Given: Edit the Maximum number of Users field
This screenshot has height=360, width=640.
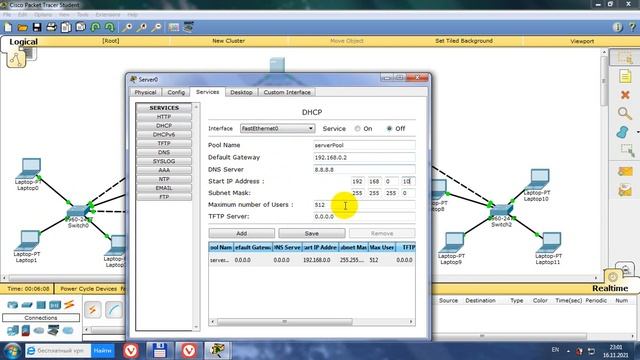Looking at the screenshot, I should (x=364, y=204).
